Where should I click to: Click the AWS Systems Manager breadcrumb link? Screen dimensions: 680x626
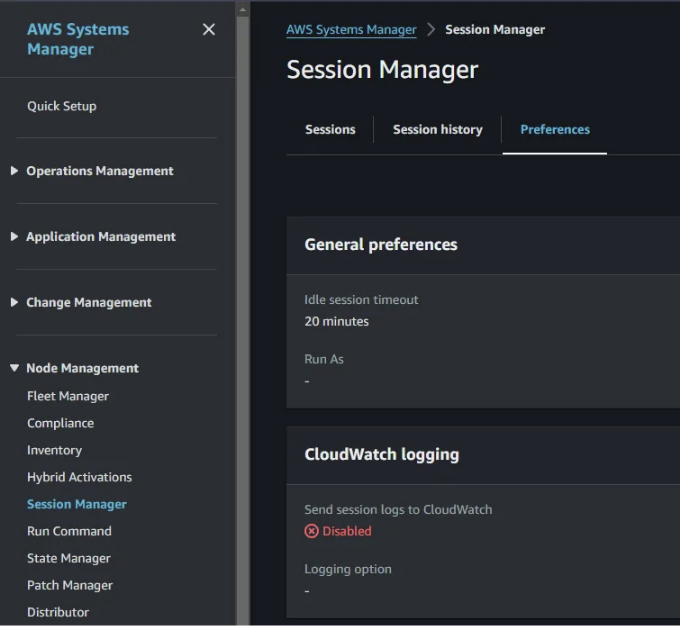pos(351,29)
